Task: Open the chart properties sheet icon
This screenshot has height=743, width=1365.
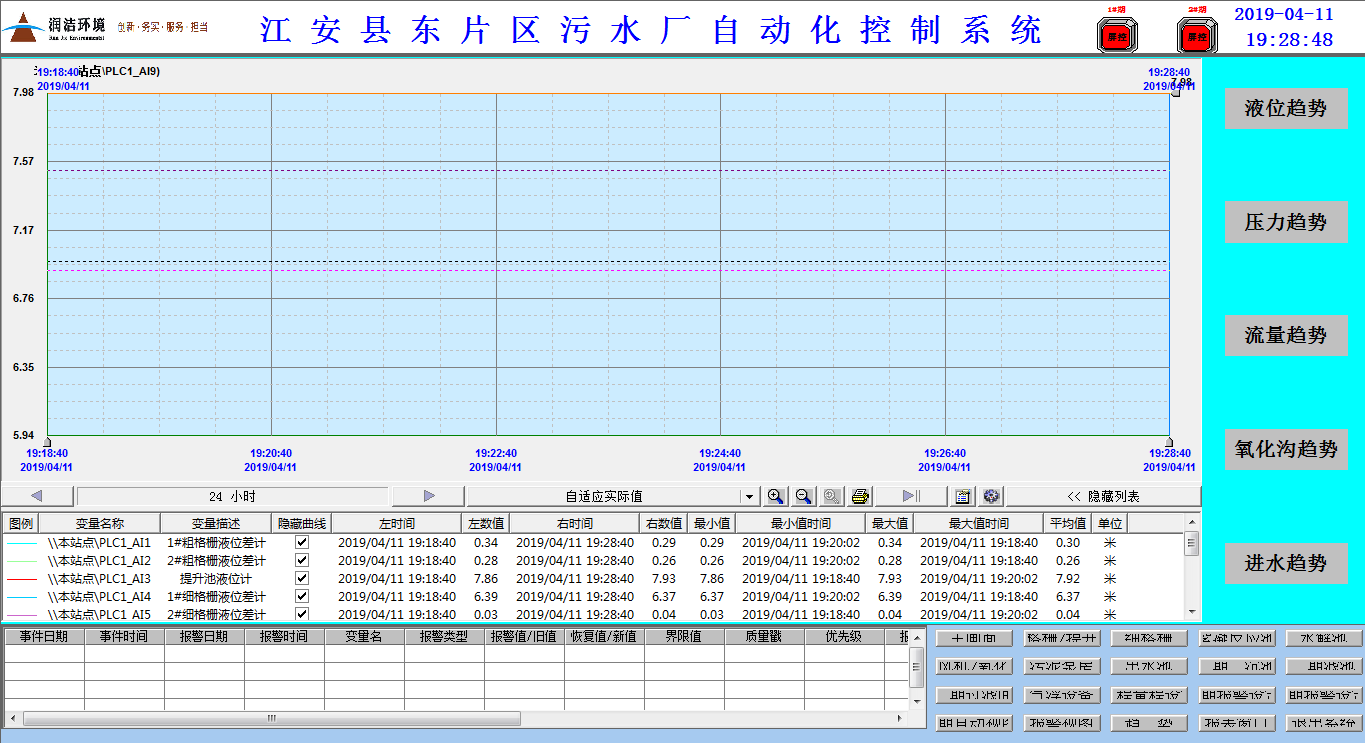Action: tap(963, 496)
